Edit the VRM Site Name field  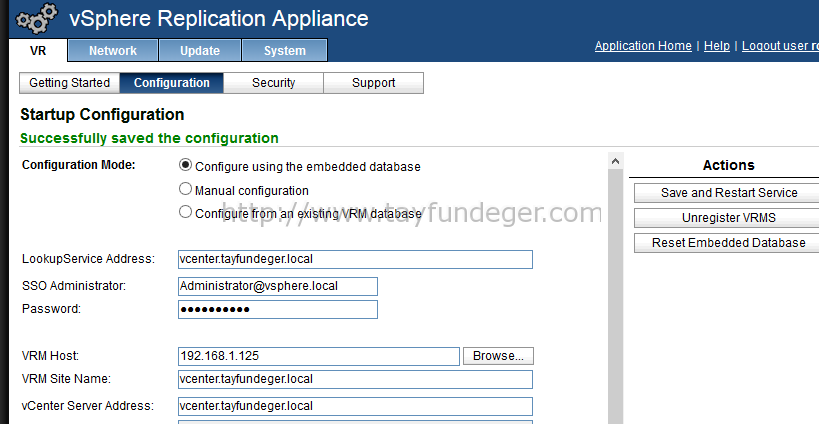(x=355, y=380)
